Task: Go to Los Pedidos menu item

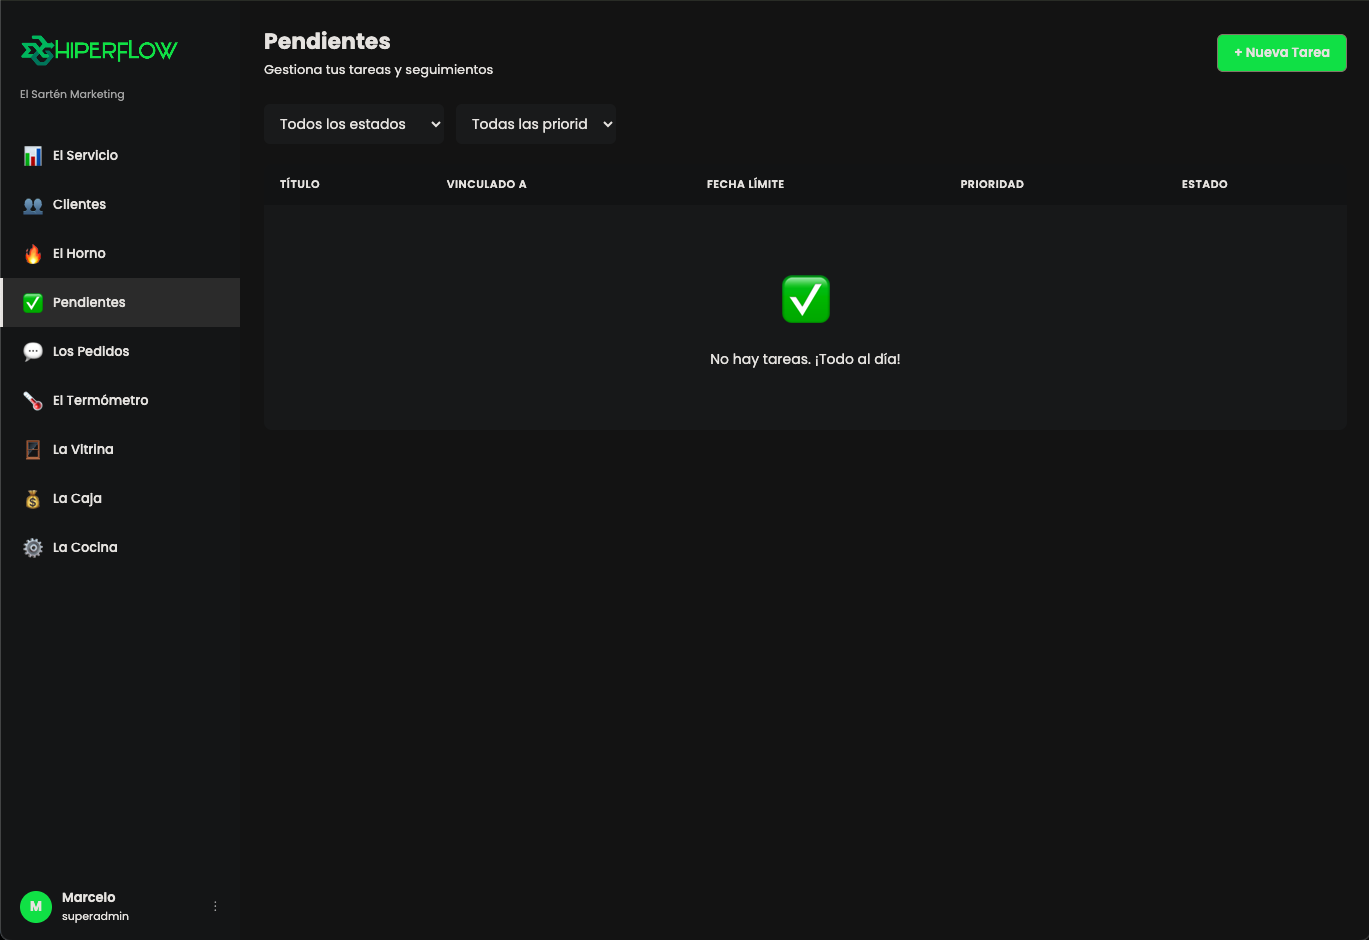Action: click(x=120, y=352)
